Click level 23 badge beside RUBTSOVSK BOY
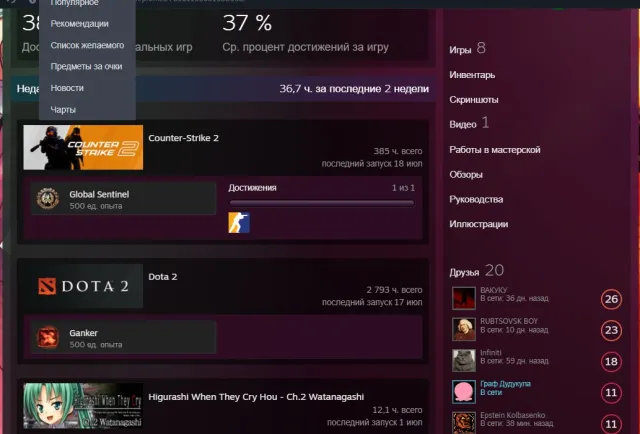 point(611,330)
